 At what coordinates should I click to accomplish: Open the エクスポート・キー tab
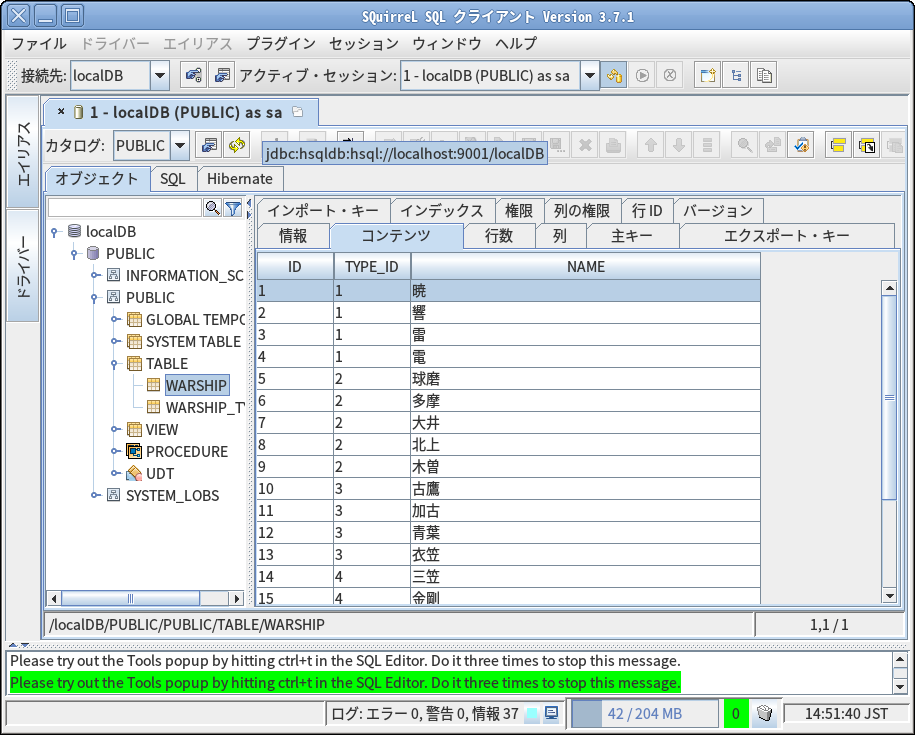[x=786, y=236]
